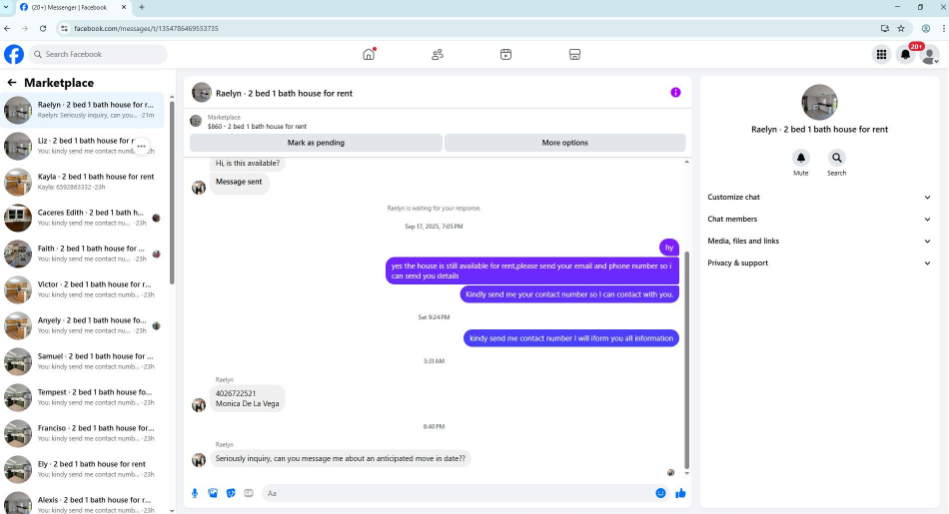Click the 'Hi, is this available?' message
This screenshot has height=514, width=949.
pos(248,163)
